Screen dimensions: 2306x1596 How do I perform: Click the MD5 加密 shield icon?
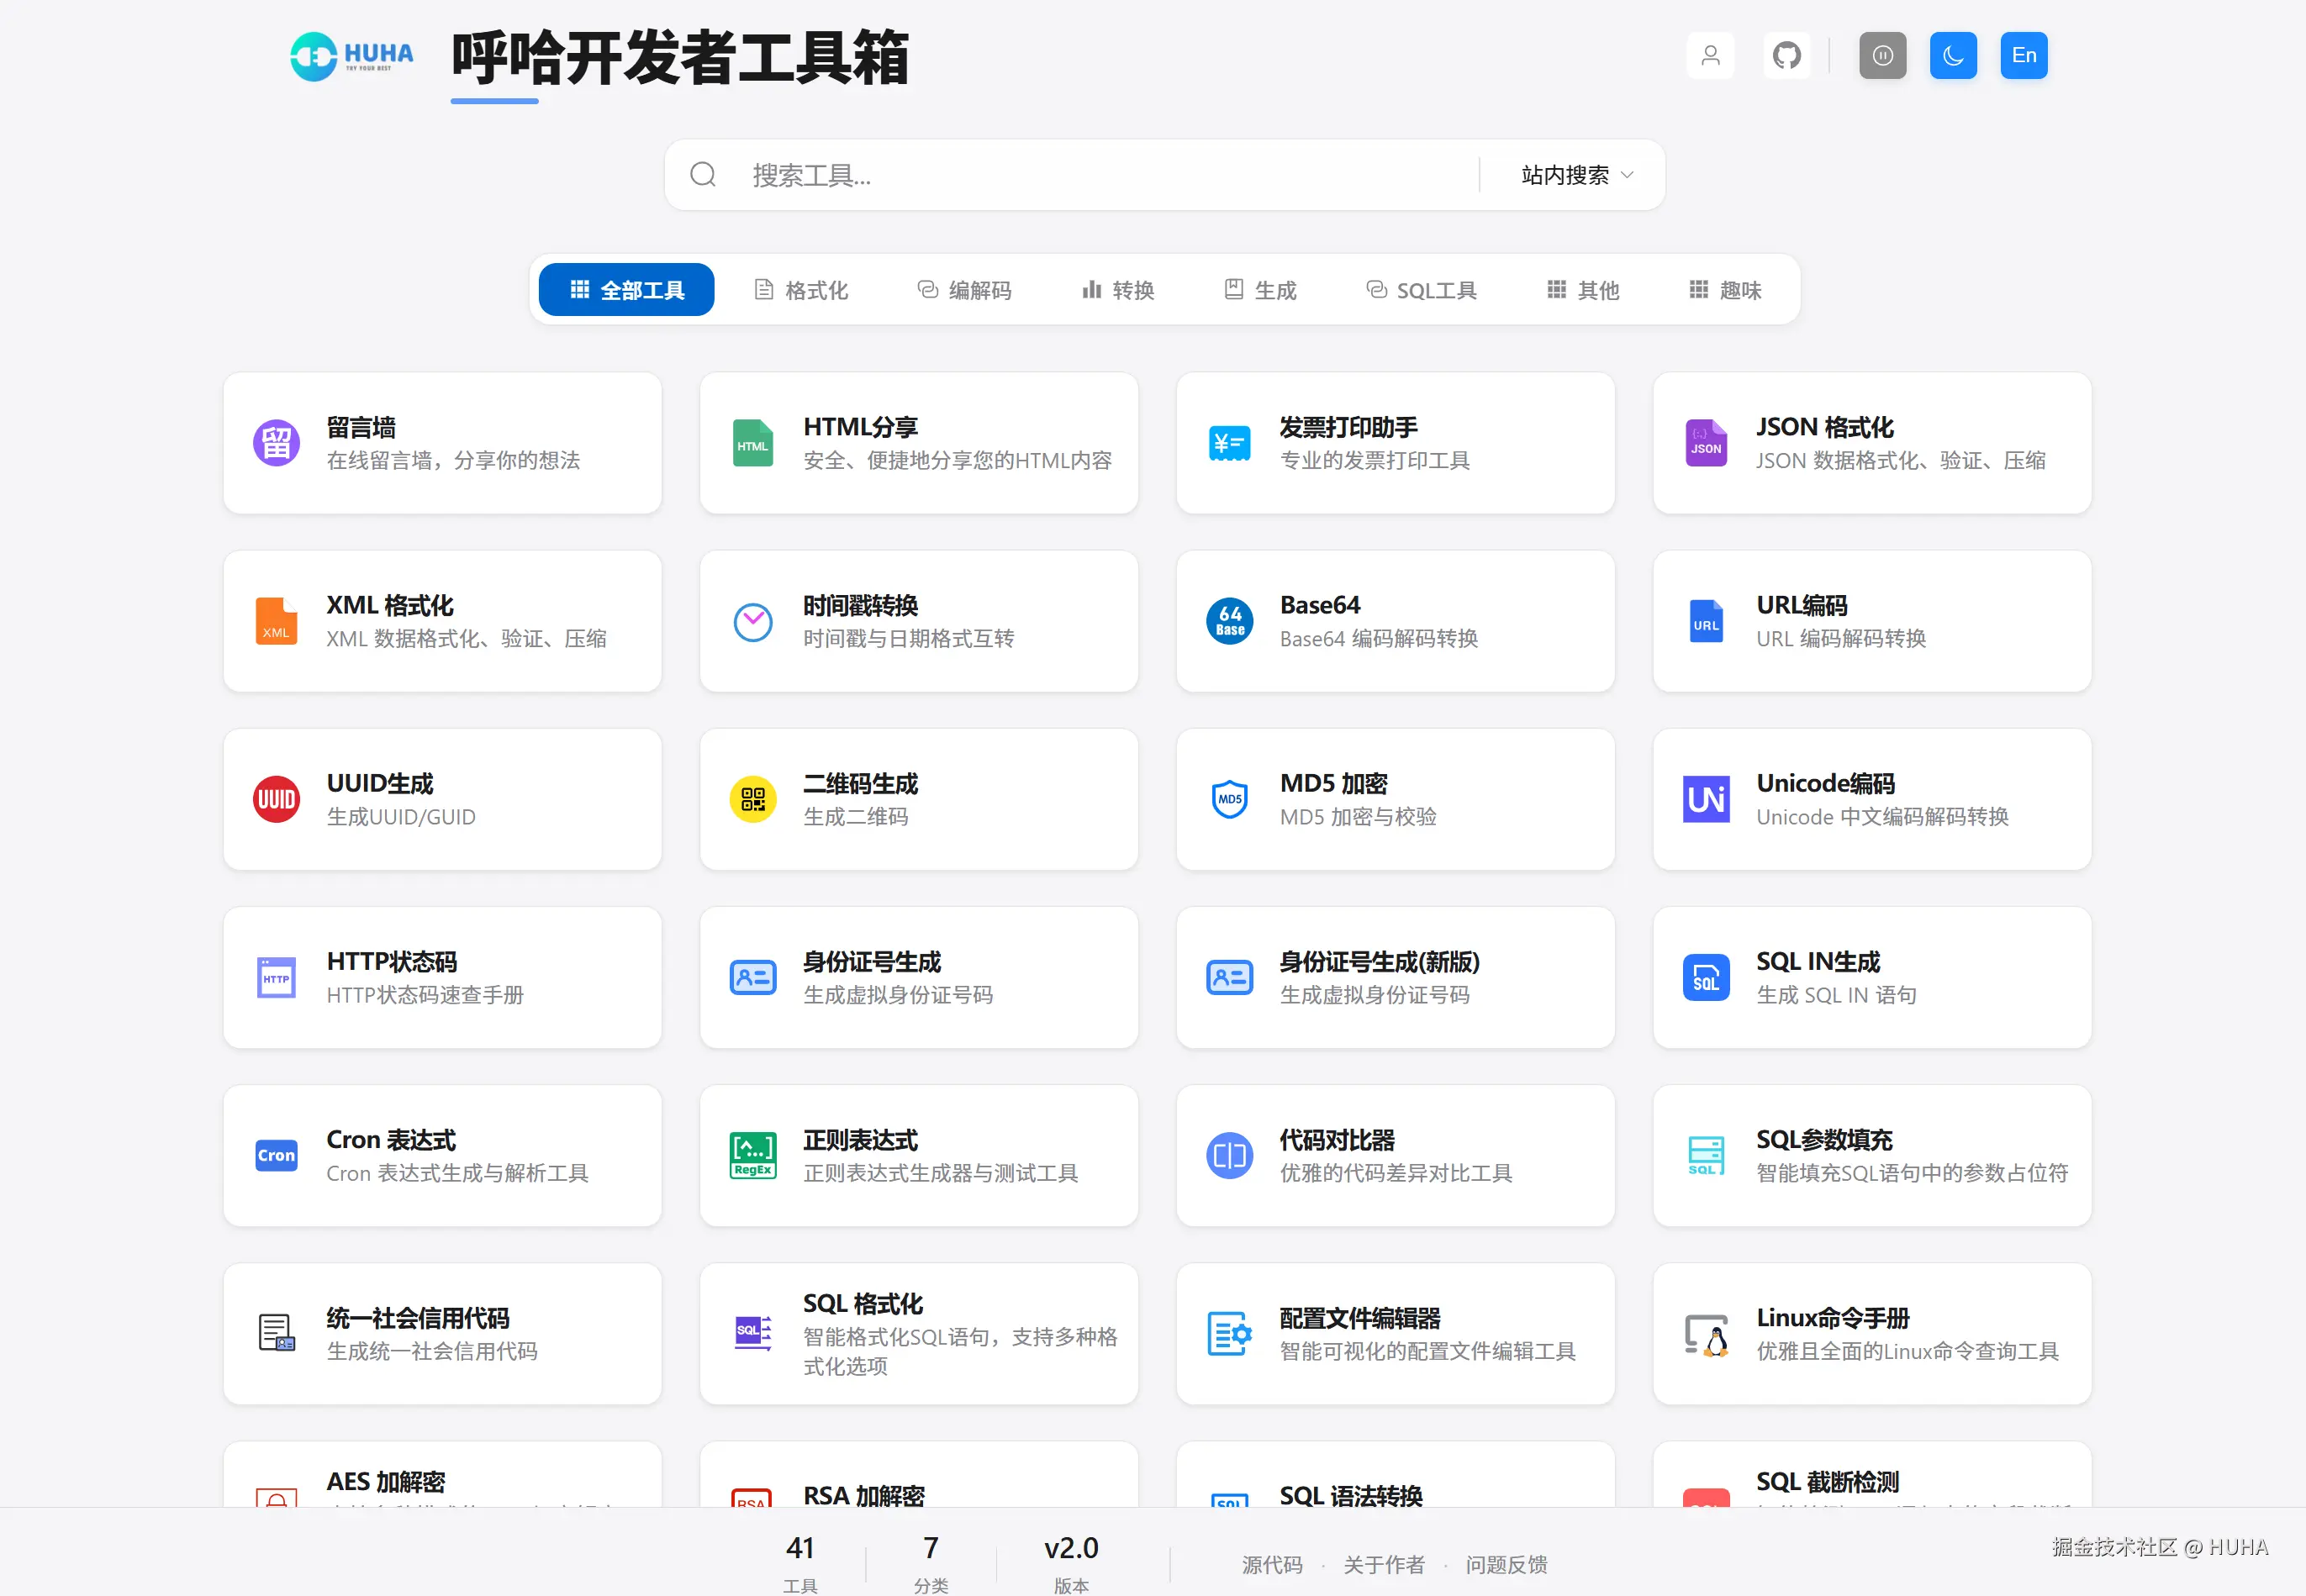click(1229, 799)
